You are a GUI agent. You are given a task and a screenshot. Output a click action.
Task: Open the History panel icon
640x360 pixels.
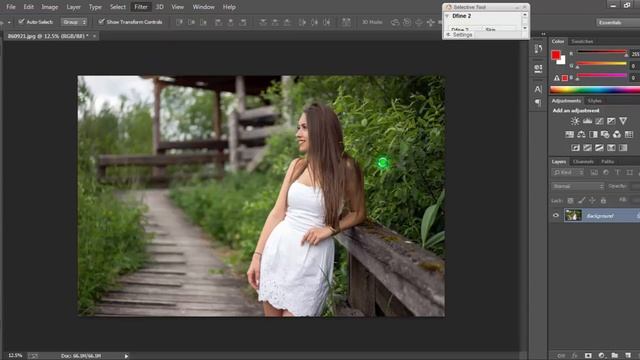pyautogui.click(x=538, y=49)
